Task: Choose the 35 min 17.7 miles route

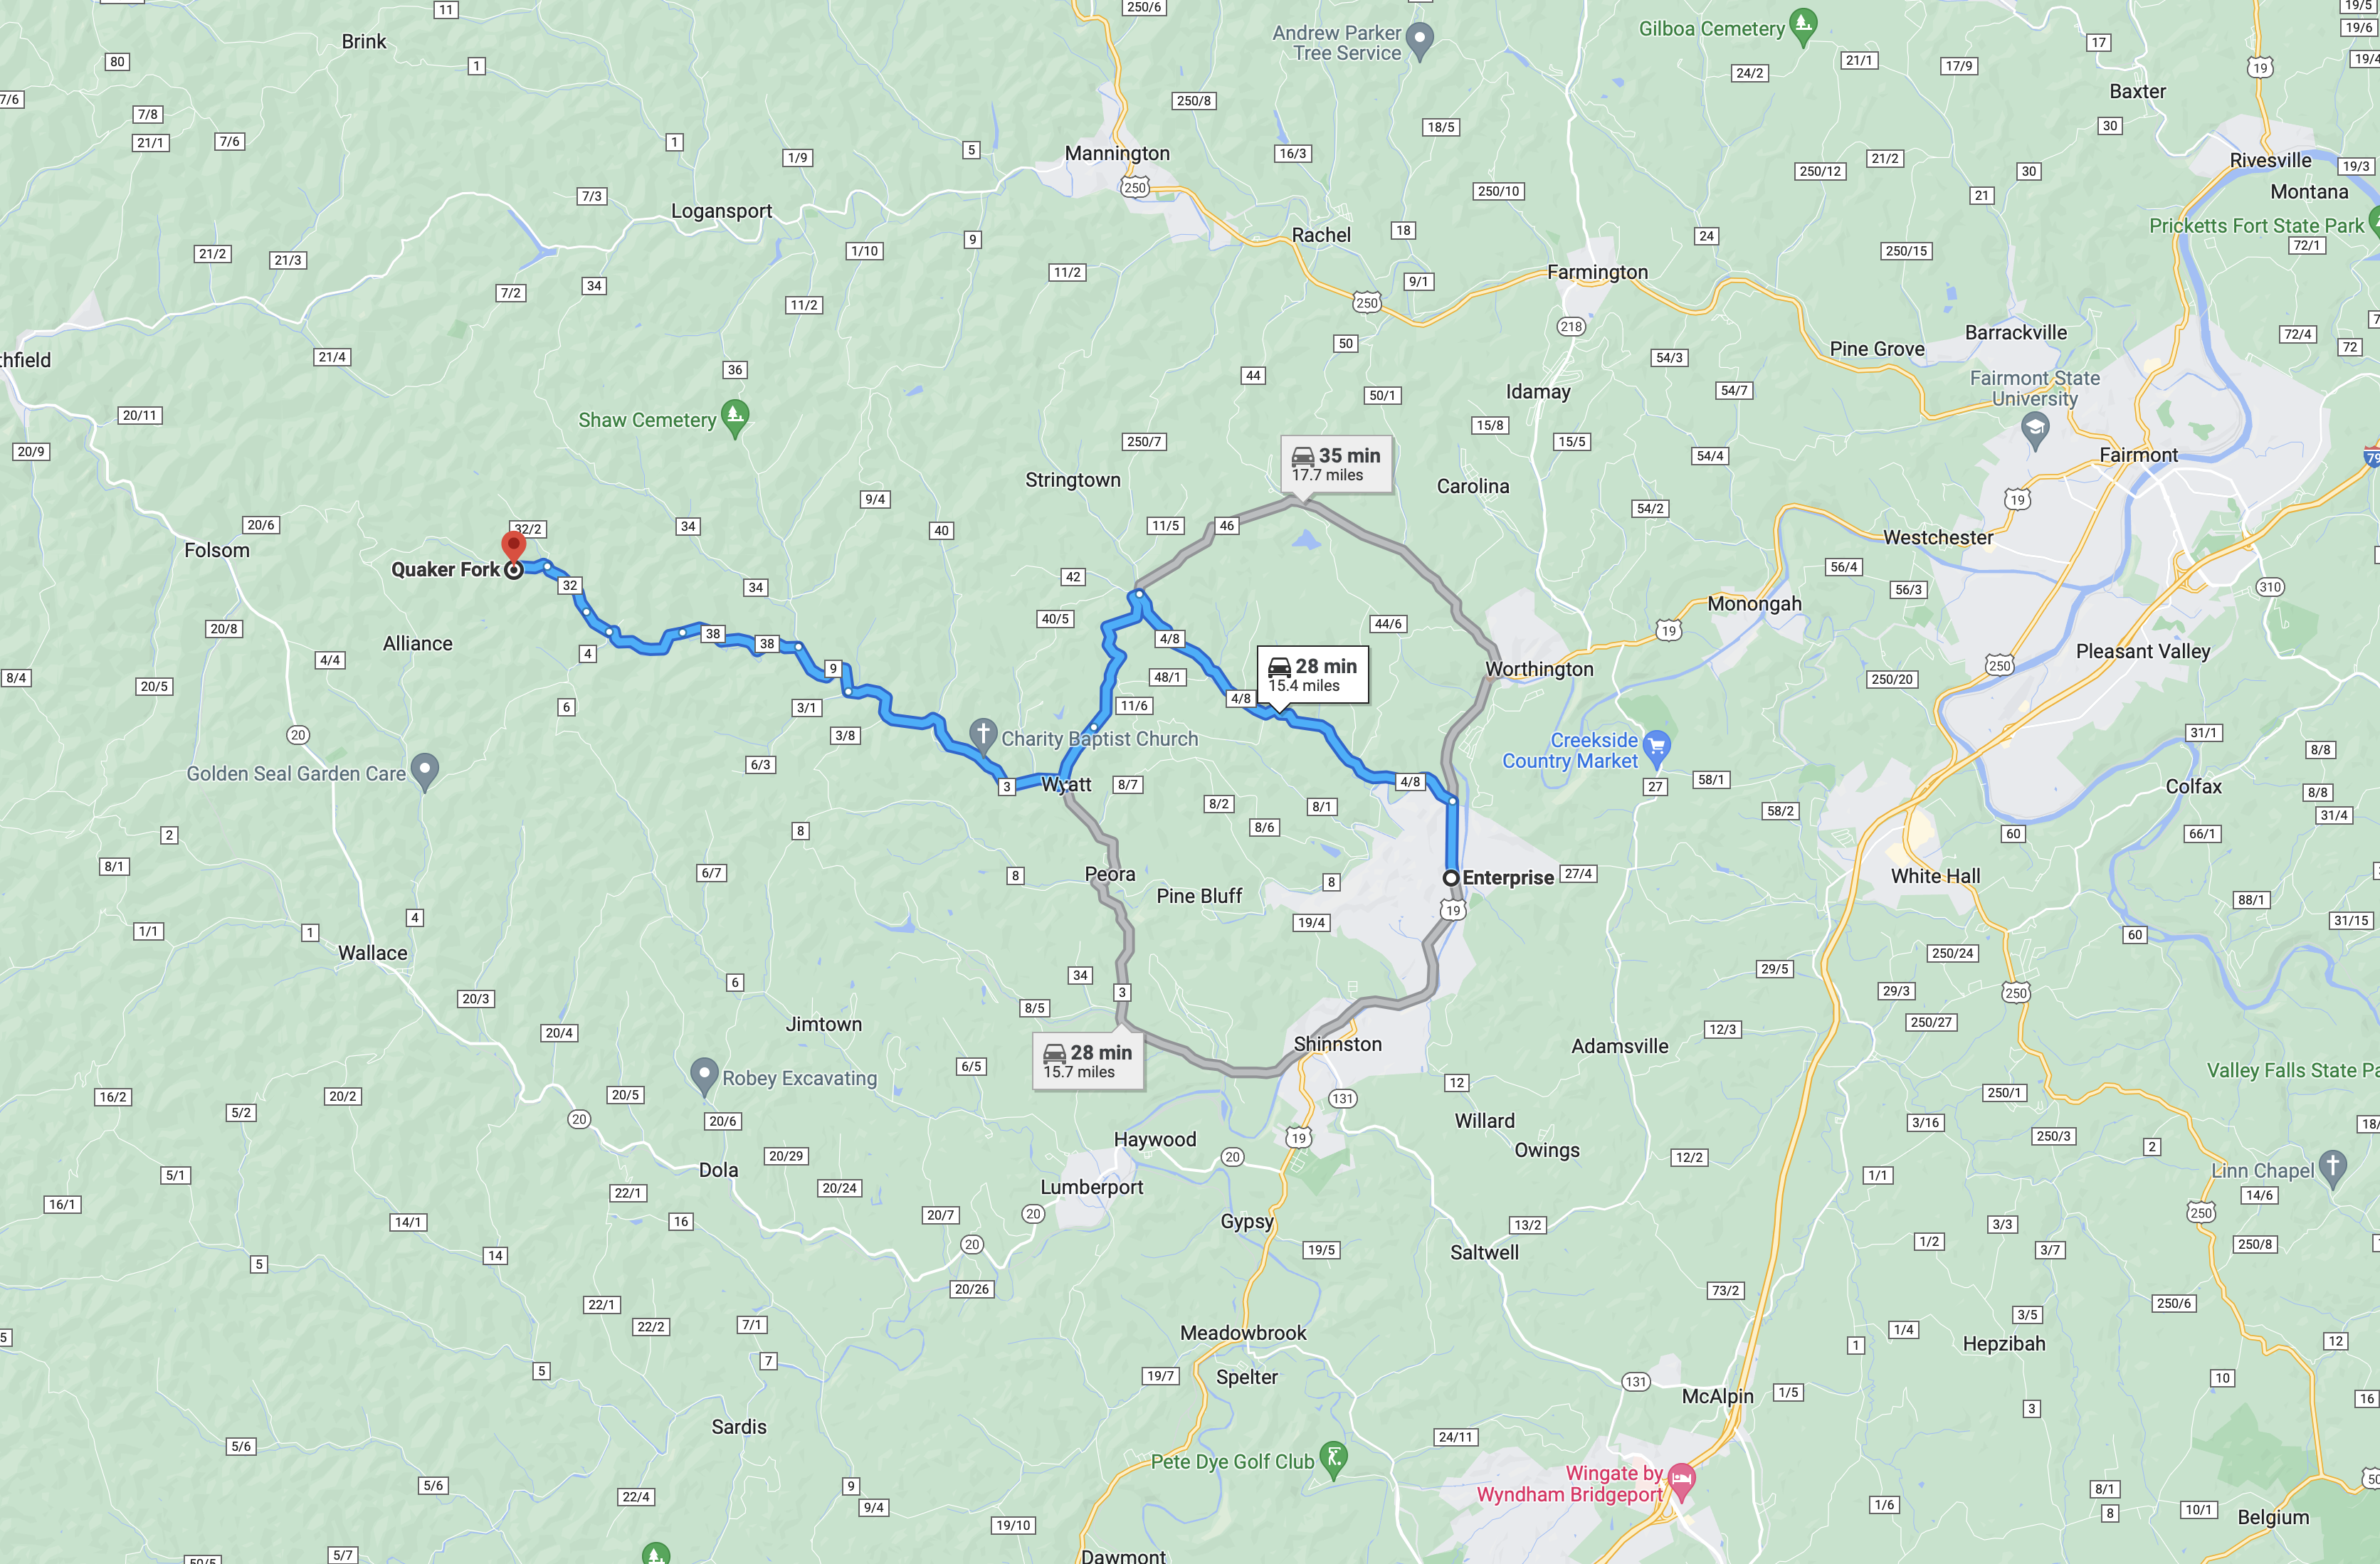Action: pyautogui.click(x=1336, y=464)
